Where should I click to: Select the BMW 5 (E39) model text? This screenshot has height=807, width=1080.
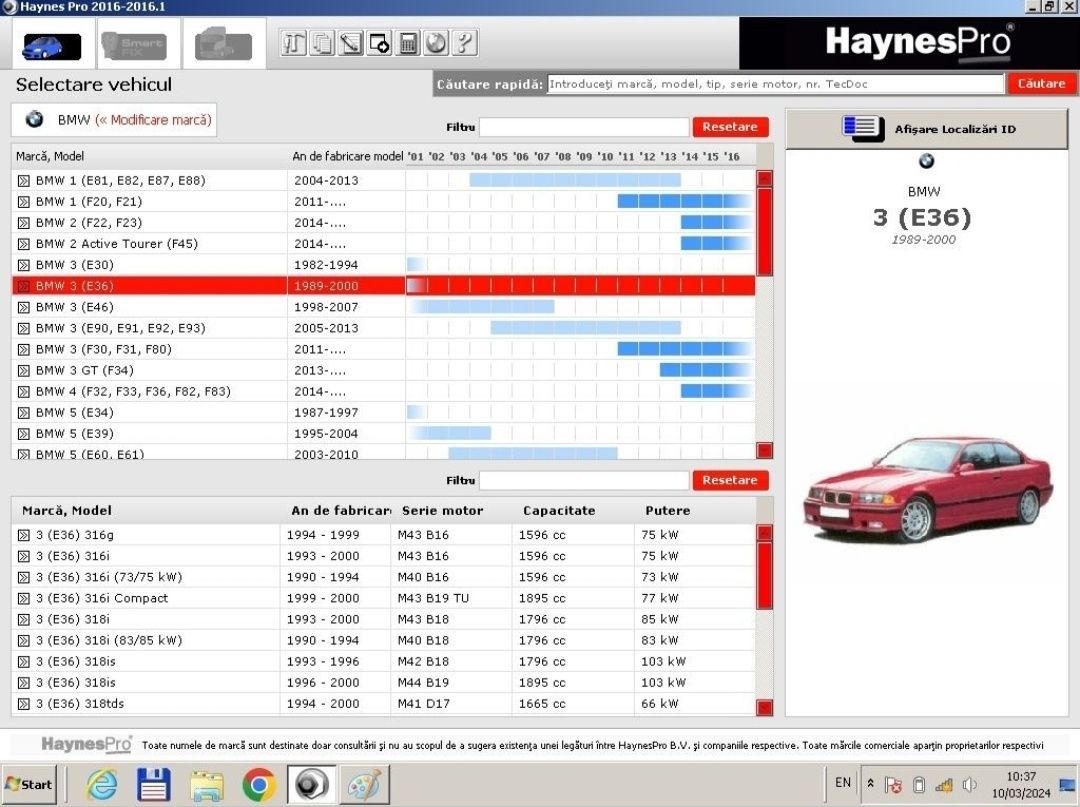(74, 434)
